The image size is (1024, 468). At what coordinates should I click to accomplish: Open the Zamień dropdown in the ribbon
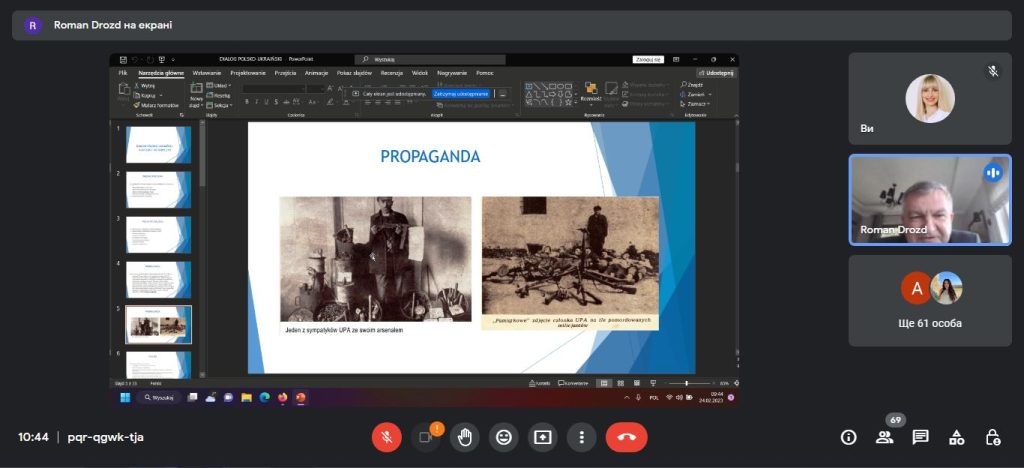[697, 95]
